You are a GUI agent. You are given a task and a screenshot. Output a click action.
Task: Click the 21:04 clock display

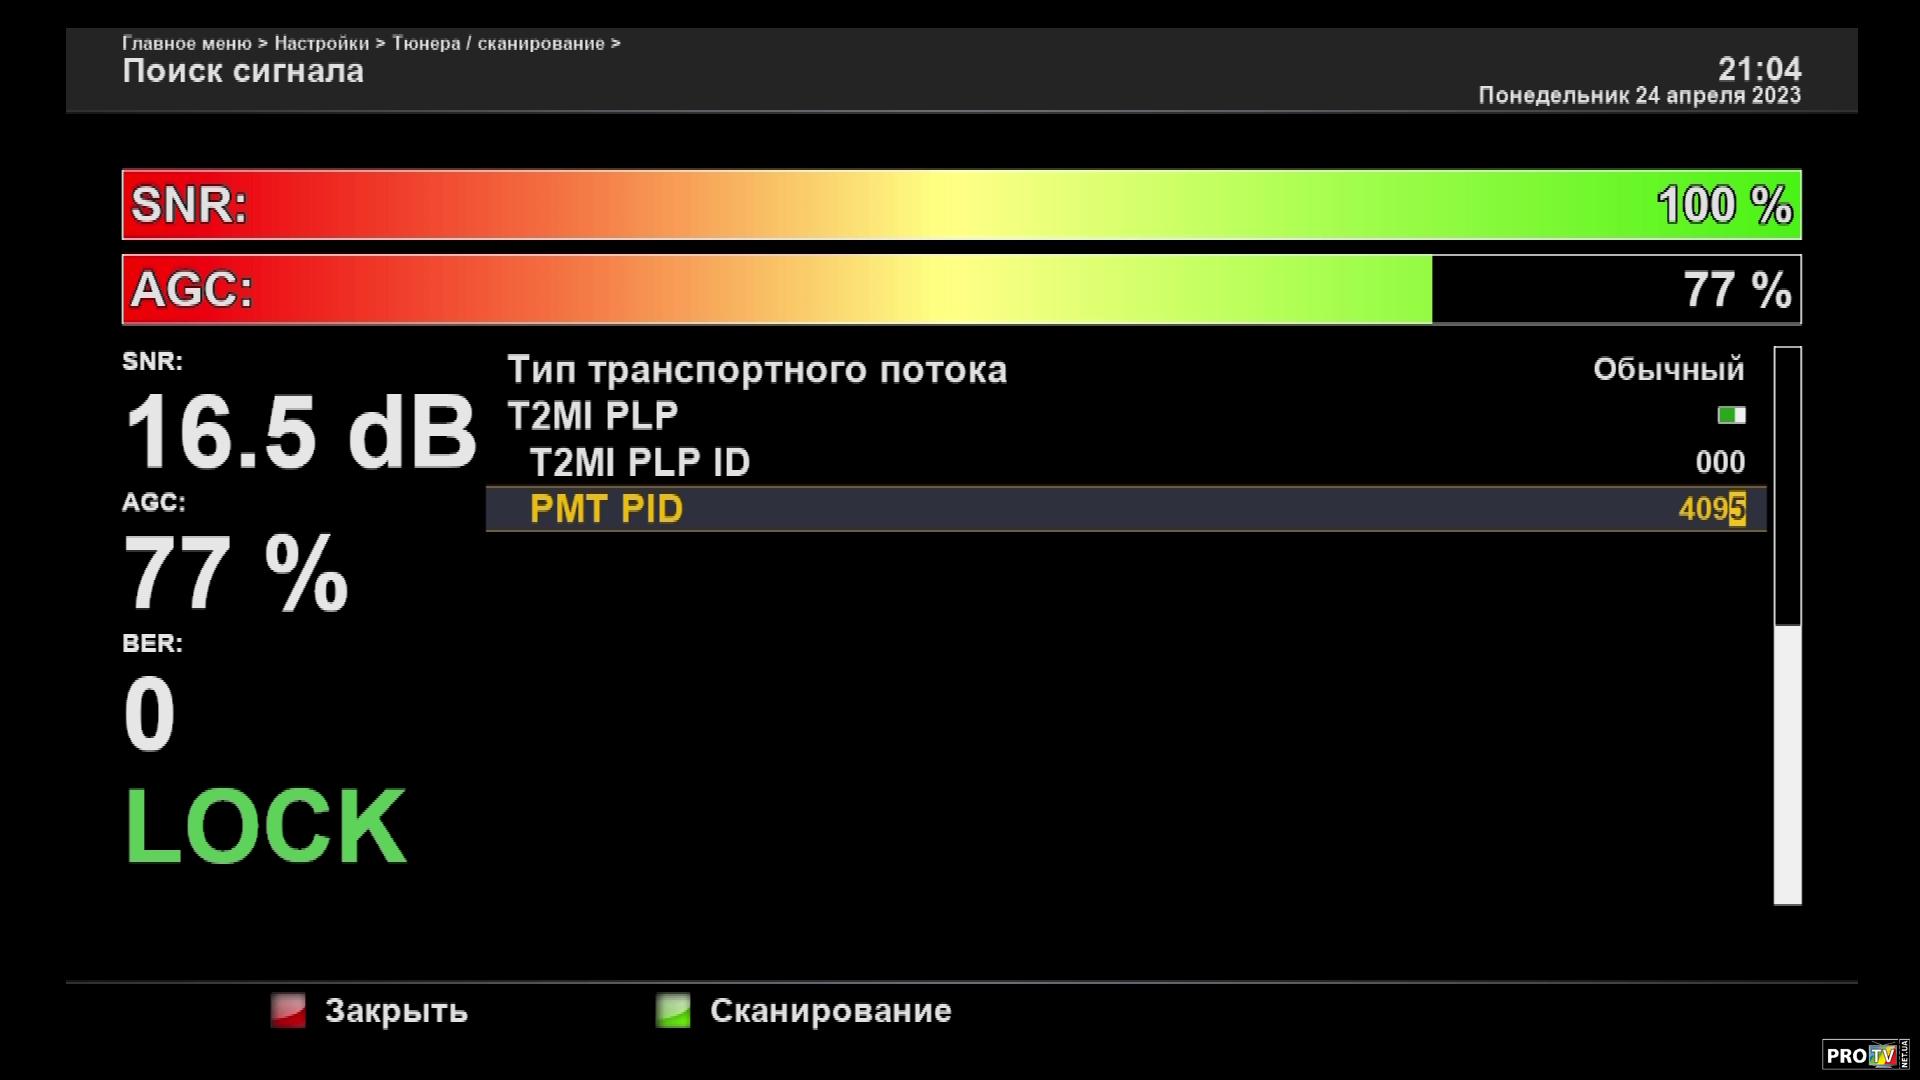pos(1759,69)
